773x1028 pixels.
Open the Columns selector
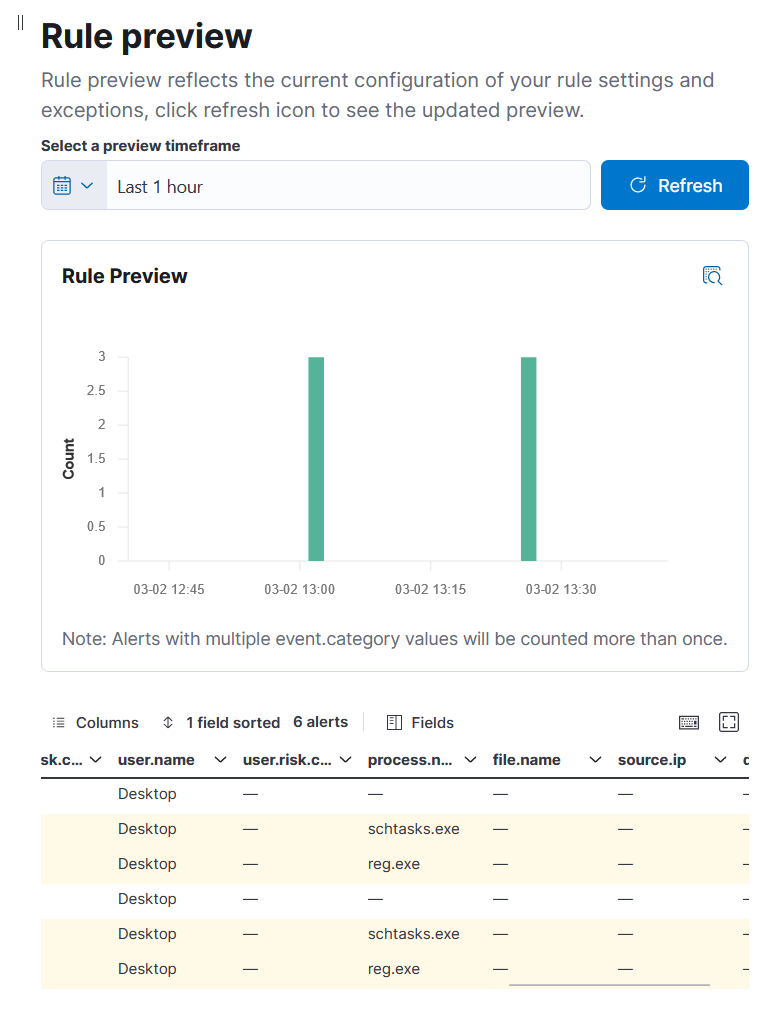(x=95, y=723)
